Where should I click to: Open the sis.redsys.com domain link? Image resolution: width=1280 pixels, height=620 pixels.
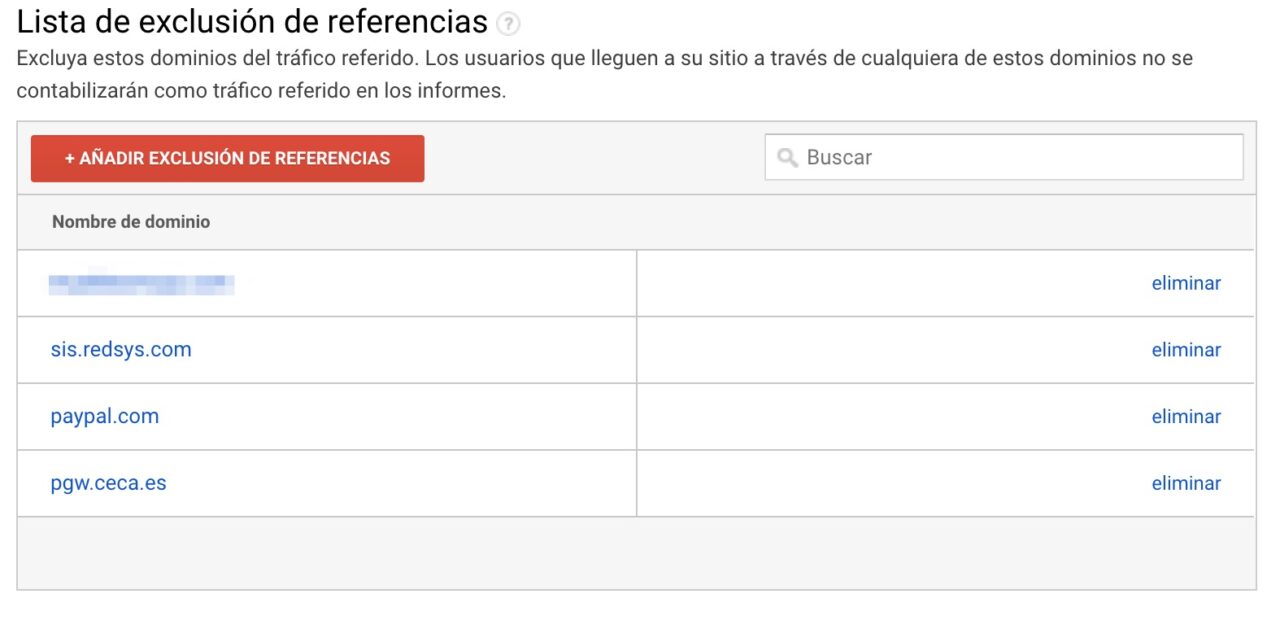pos(121,349)
